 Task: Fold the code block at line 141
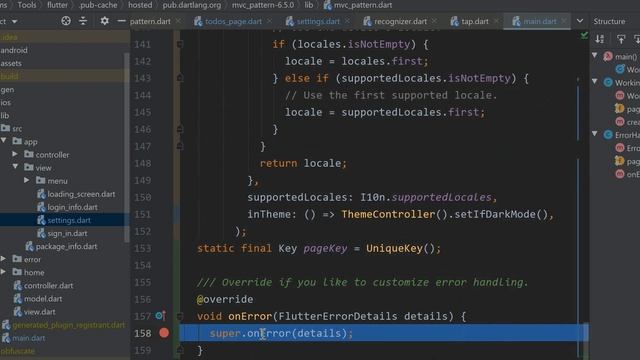coord(180,44)
